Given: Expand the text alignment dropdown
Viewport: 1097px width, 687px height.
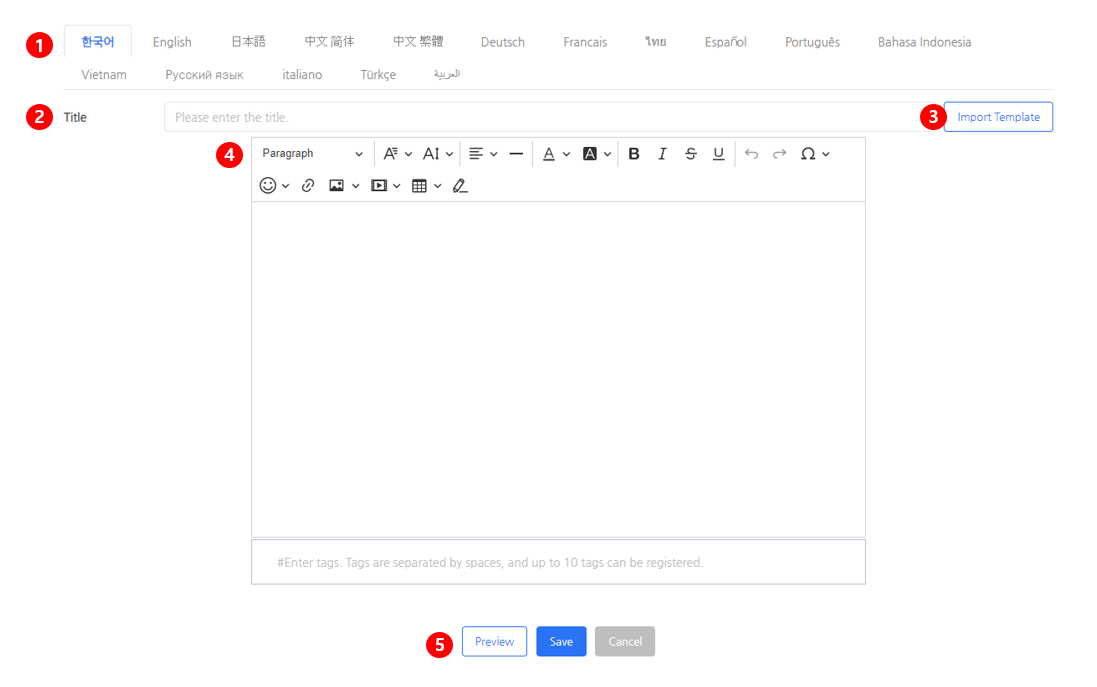Looking at the screenshot, I should tap(483, 154).
